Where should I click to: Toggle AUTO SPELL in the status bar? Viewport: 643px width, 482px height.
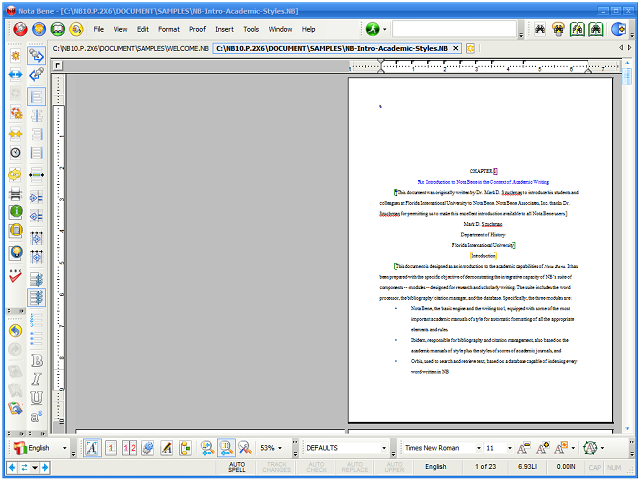tap(237, 467)
